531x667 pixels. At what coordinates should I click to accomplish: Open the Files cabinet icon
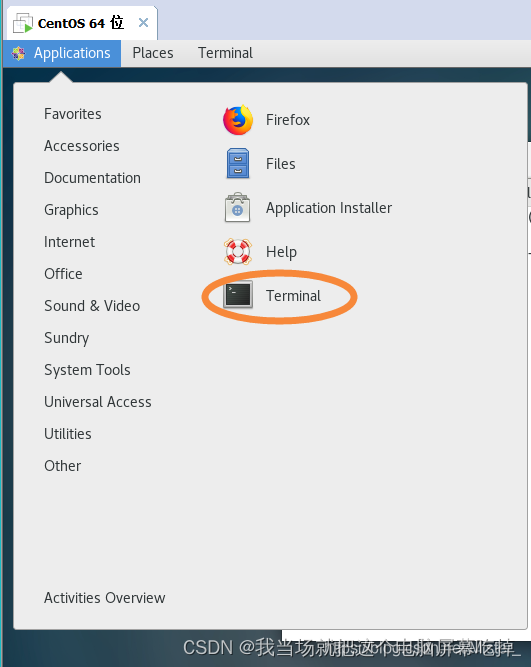[238, 163]
